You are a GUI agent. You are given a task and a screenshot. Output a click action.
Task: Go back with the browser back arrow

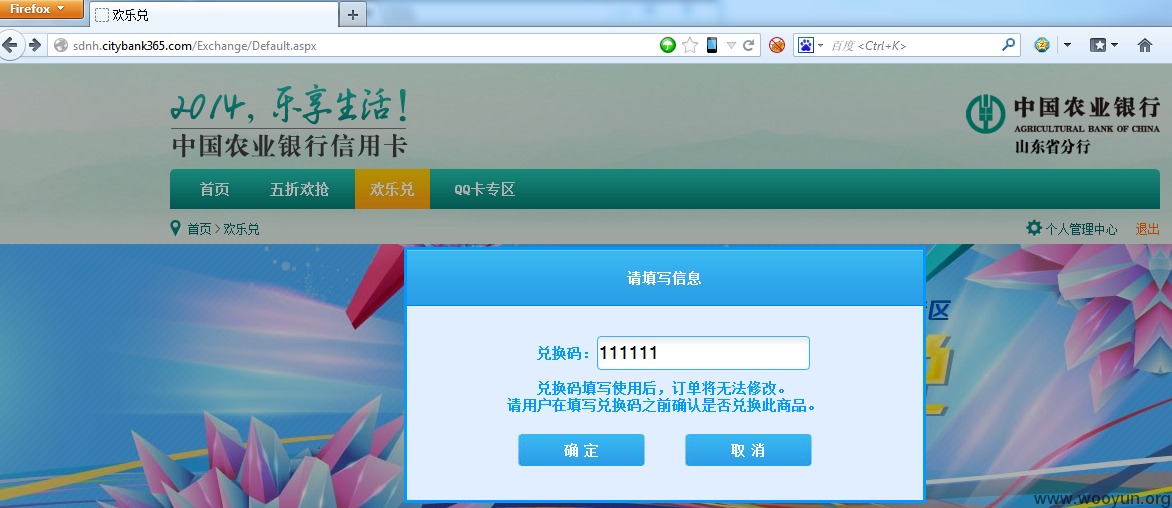pyautogui.click(x=10, y=46)
